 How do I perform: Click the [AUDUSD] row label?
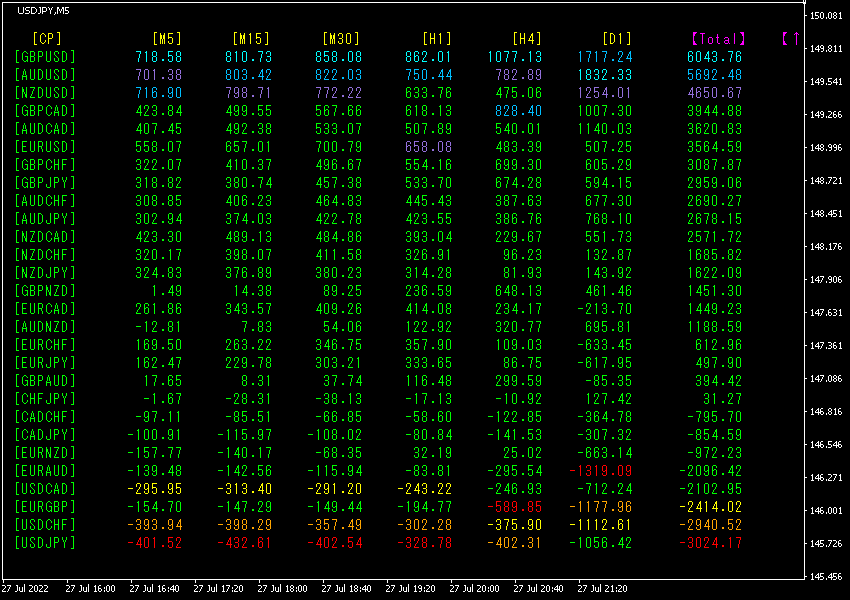tap(46, 75)
